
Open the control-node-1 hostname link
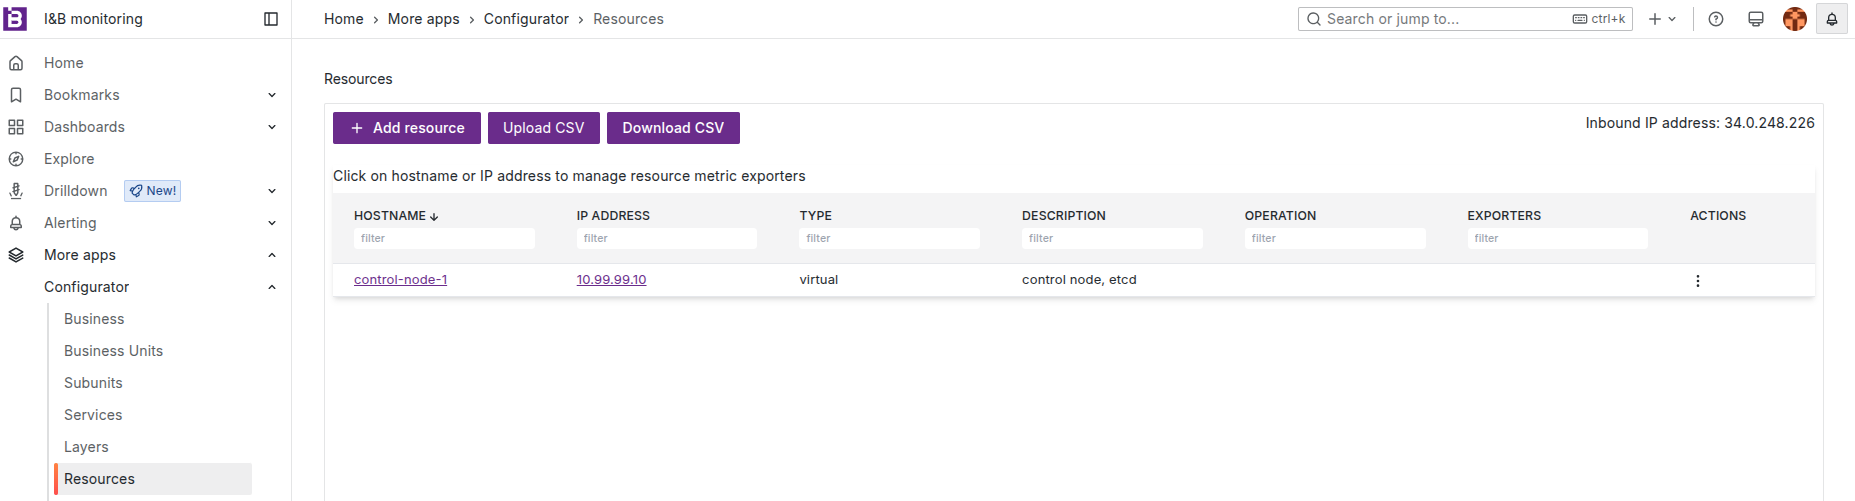point(400,280)
